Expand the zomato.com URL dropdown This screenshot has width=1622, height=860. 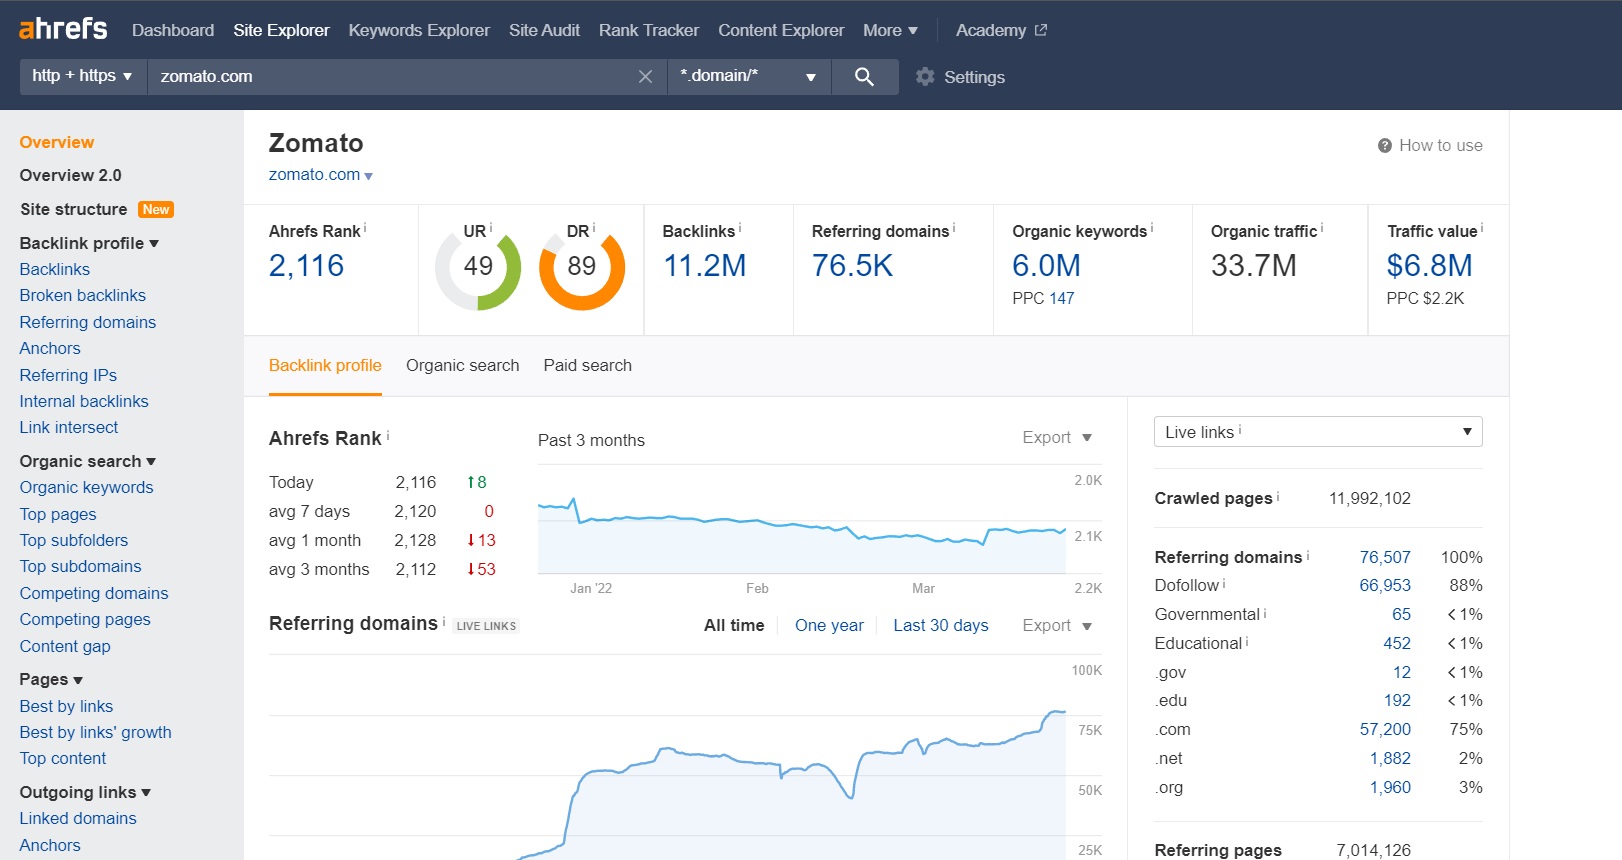click(368, 176)
